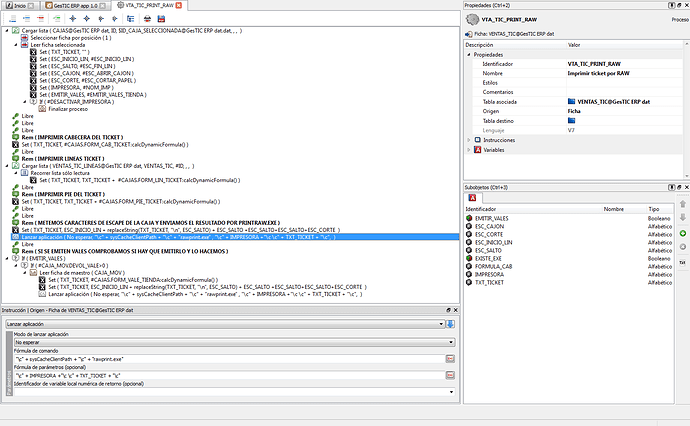Screen dimensions: 690x426
Task: Click into the Fórmula de parámetros field
Action: [x=229, y=375]
